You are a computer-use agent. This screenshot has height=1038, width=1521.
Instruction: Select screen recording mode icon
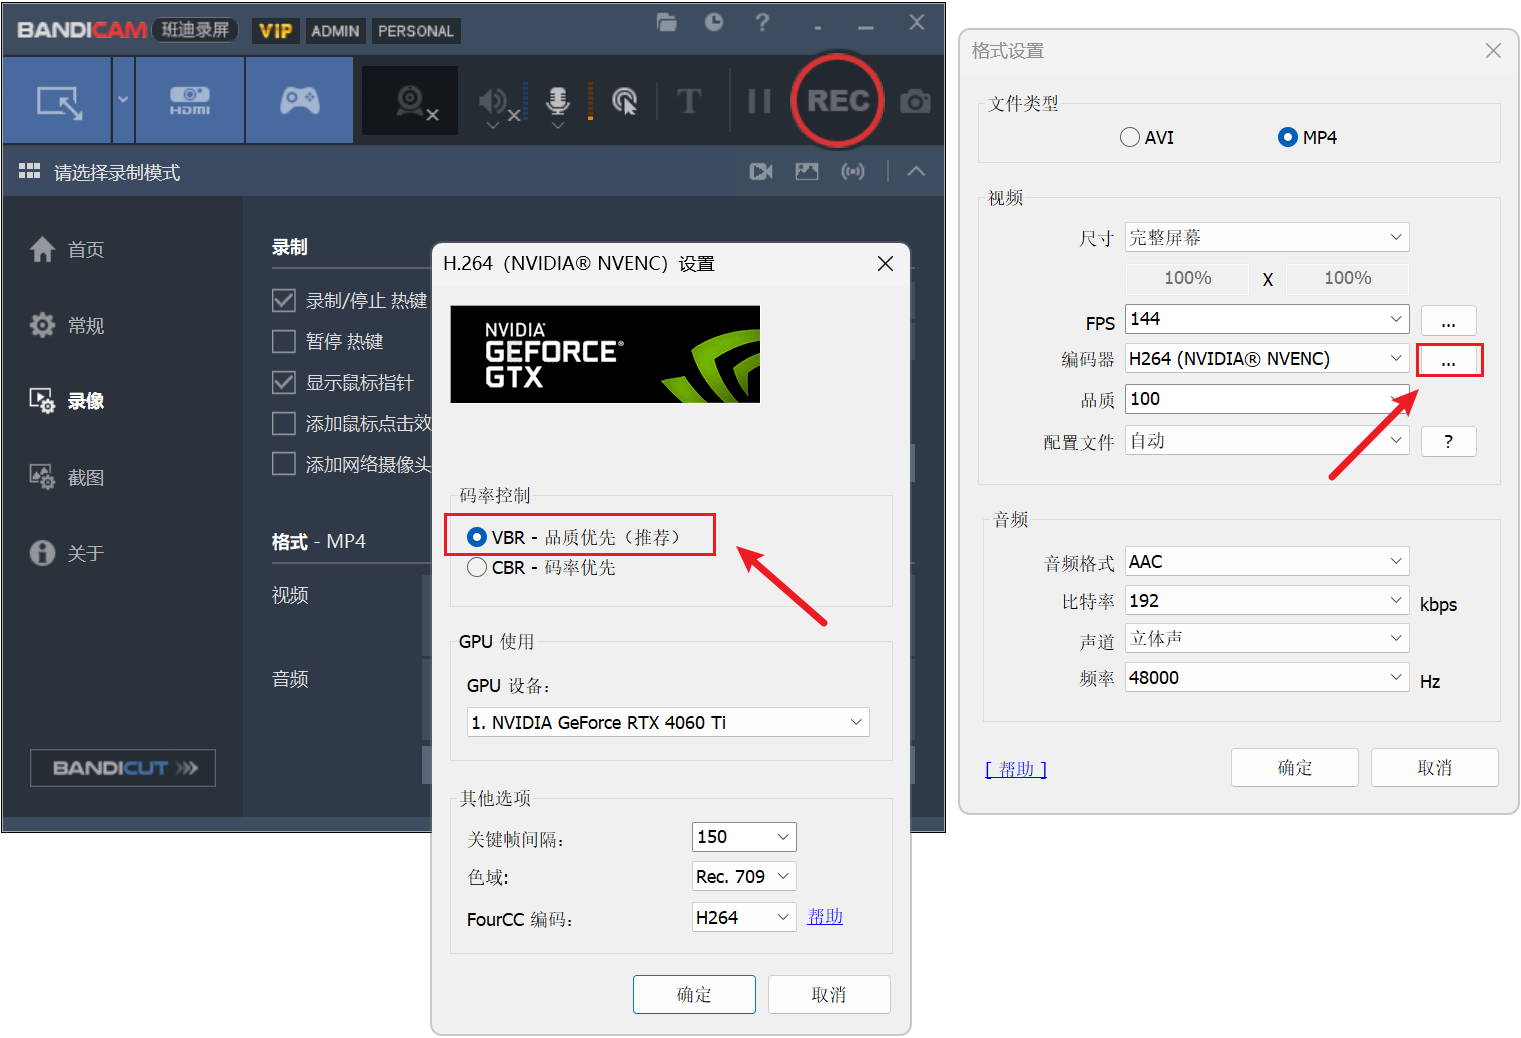click(59, 101)
